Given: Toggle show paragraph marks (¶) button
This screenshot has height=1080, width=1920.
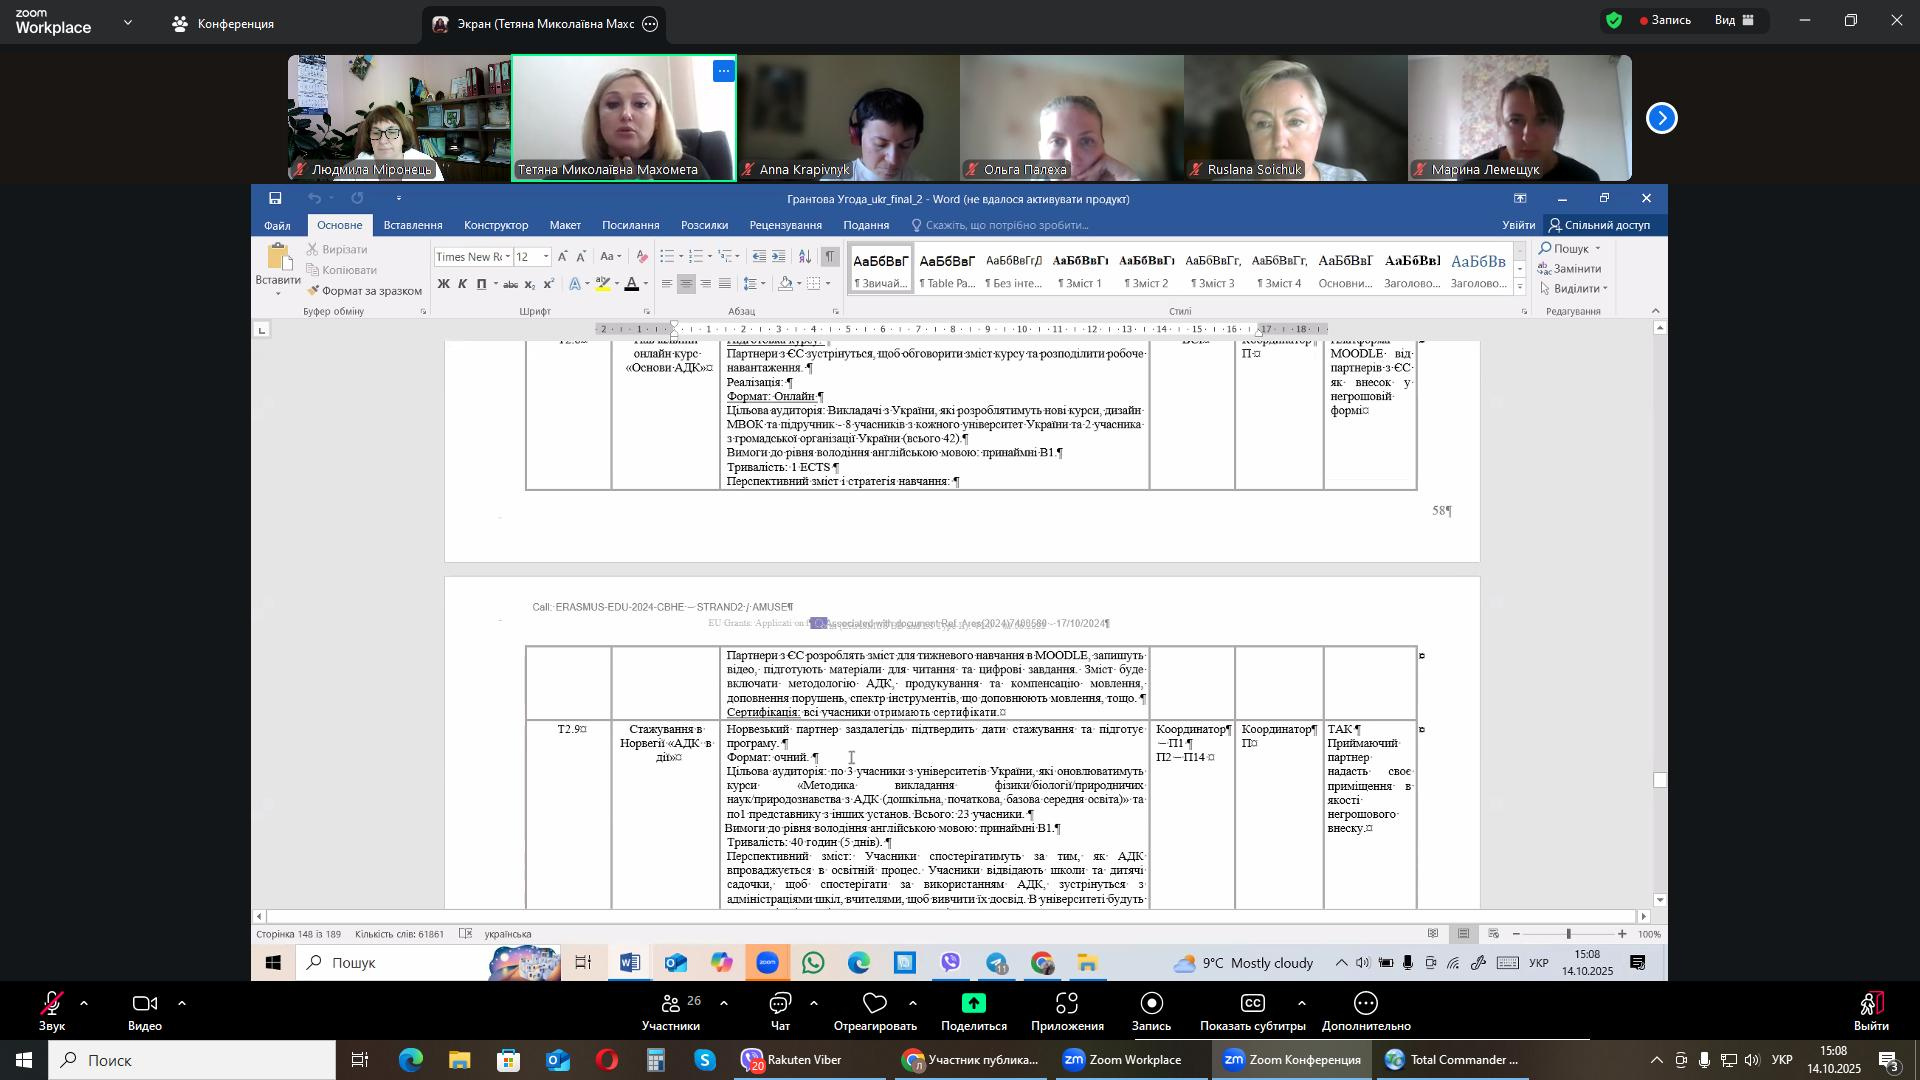Looking at the screenshot, I should tap(830, 257).
